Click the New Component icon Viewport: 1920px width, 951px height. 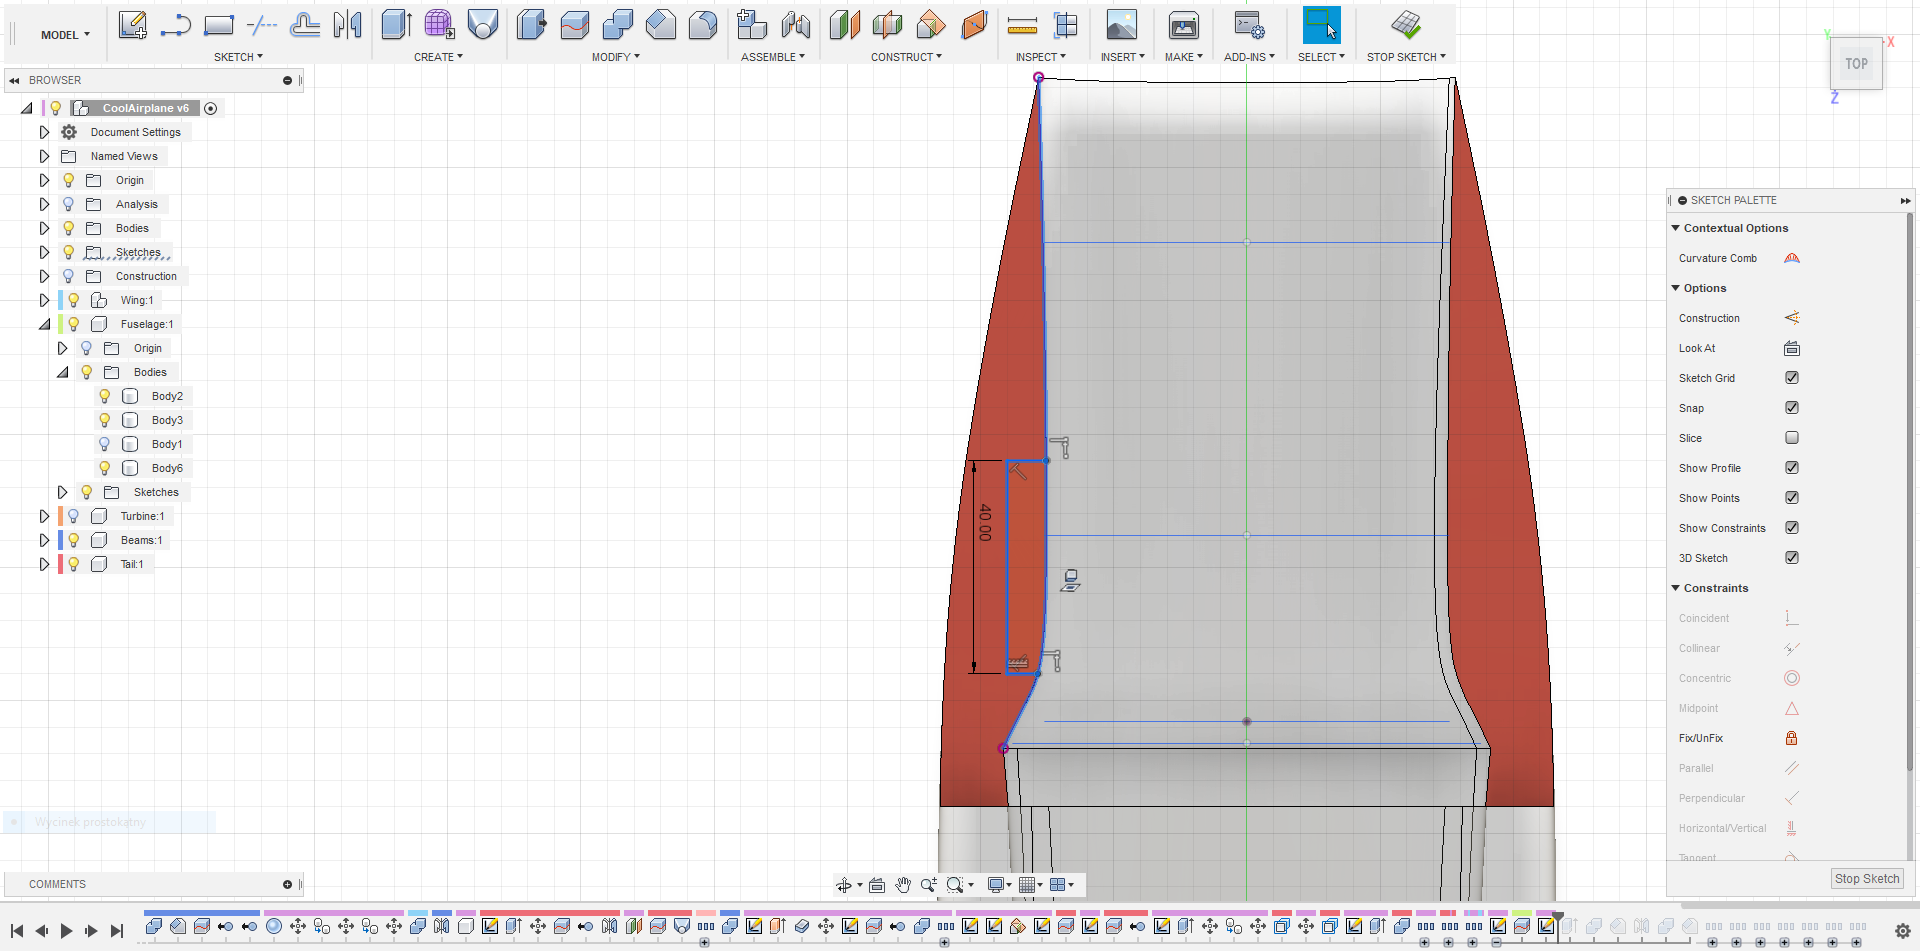pyautogui.click(x=752, y=25)
